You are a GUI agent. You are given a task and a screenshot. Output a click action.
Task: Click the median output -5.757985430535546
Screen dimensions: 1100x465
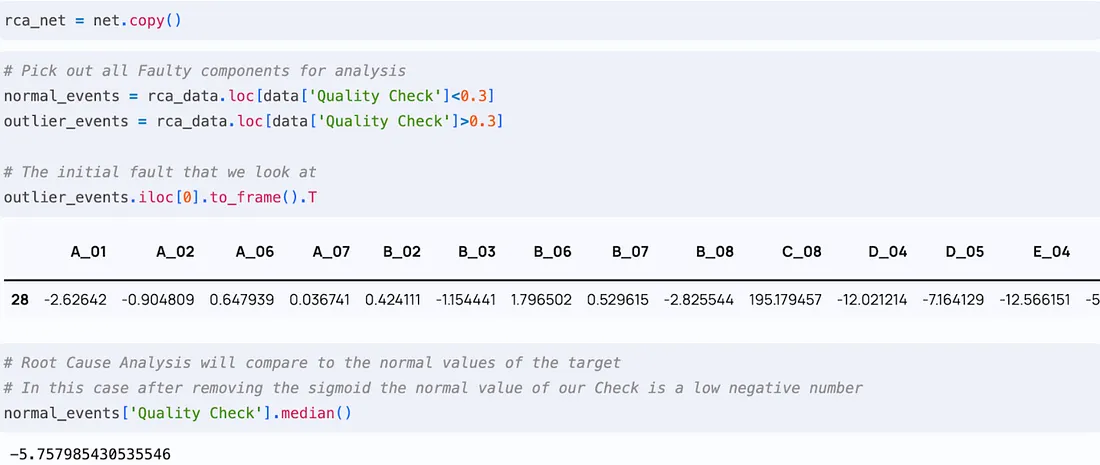pos(90,454)
